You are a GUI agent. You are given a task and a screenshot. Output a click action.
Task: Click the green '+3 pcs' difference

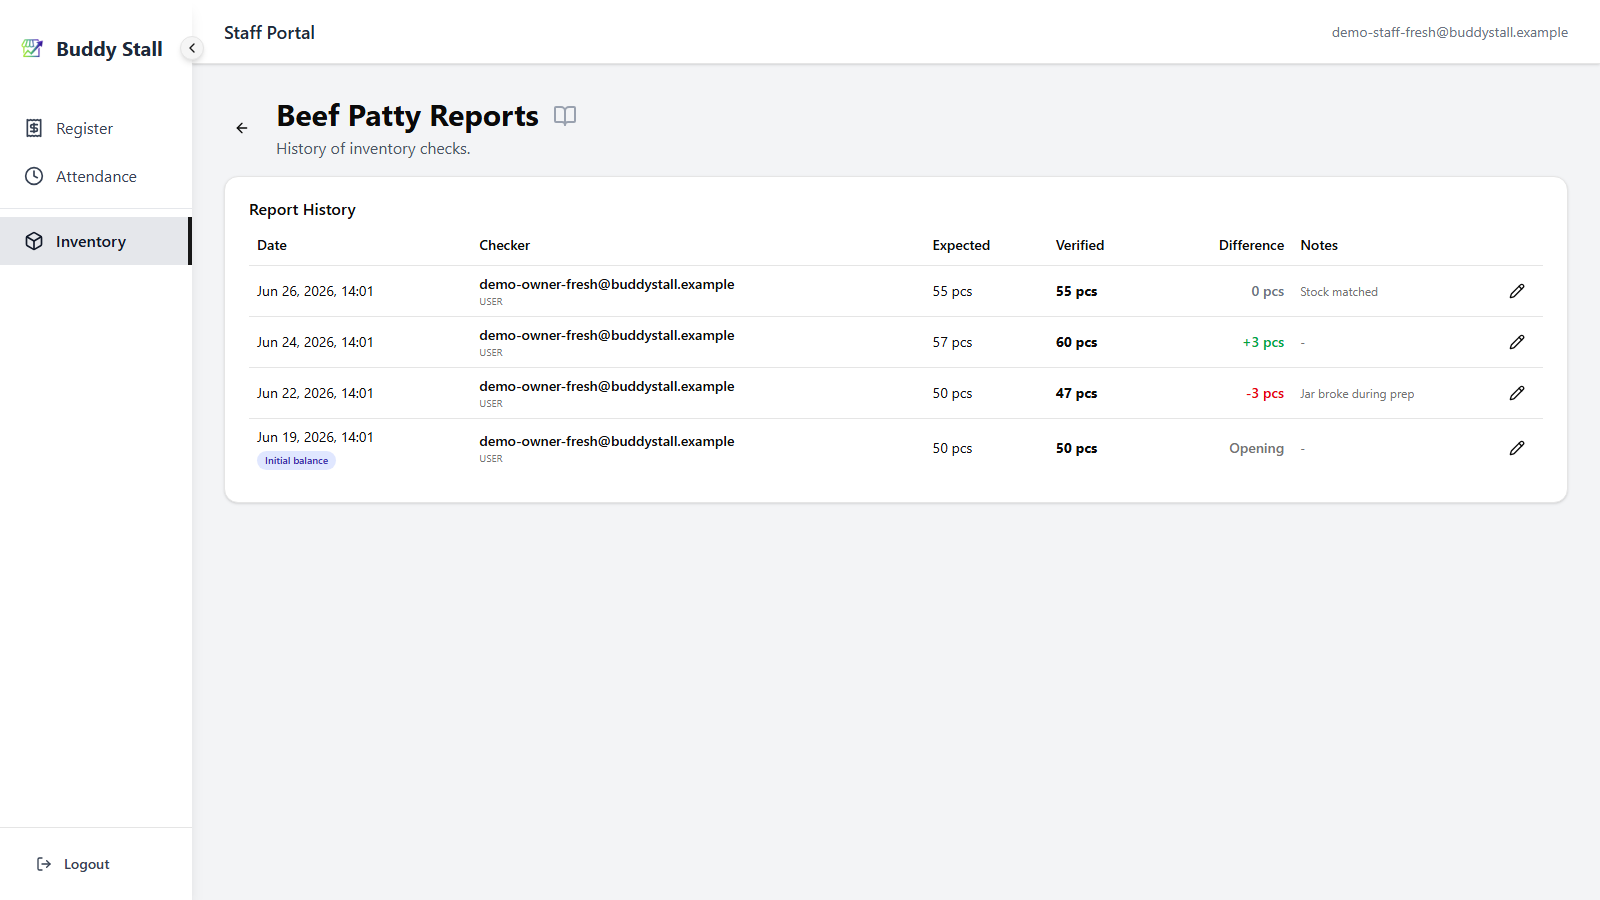(1263, 342)
